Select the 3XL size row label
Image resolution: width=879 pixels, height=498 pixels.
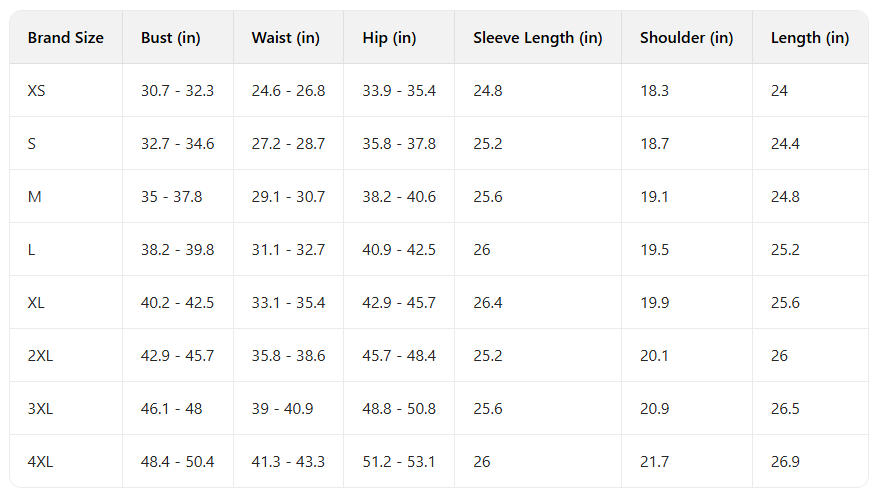pyautogui.click(x=40, y=409)
